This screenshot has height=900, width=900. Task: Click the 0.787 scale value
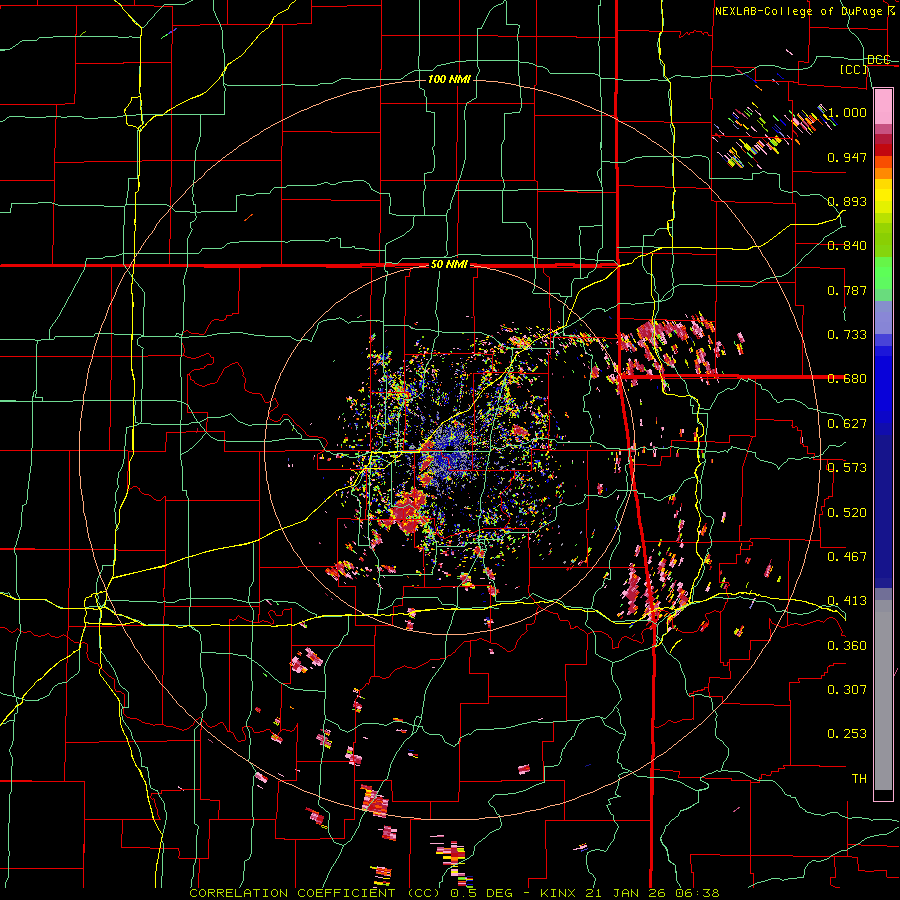(847, 290)
